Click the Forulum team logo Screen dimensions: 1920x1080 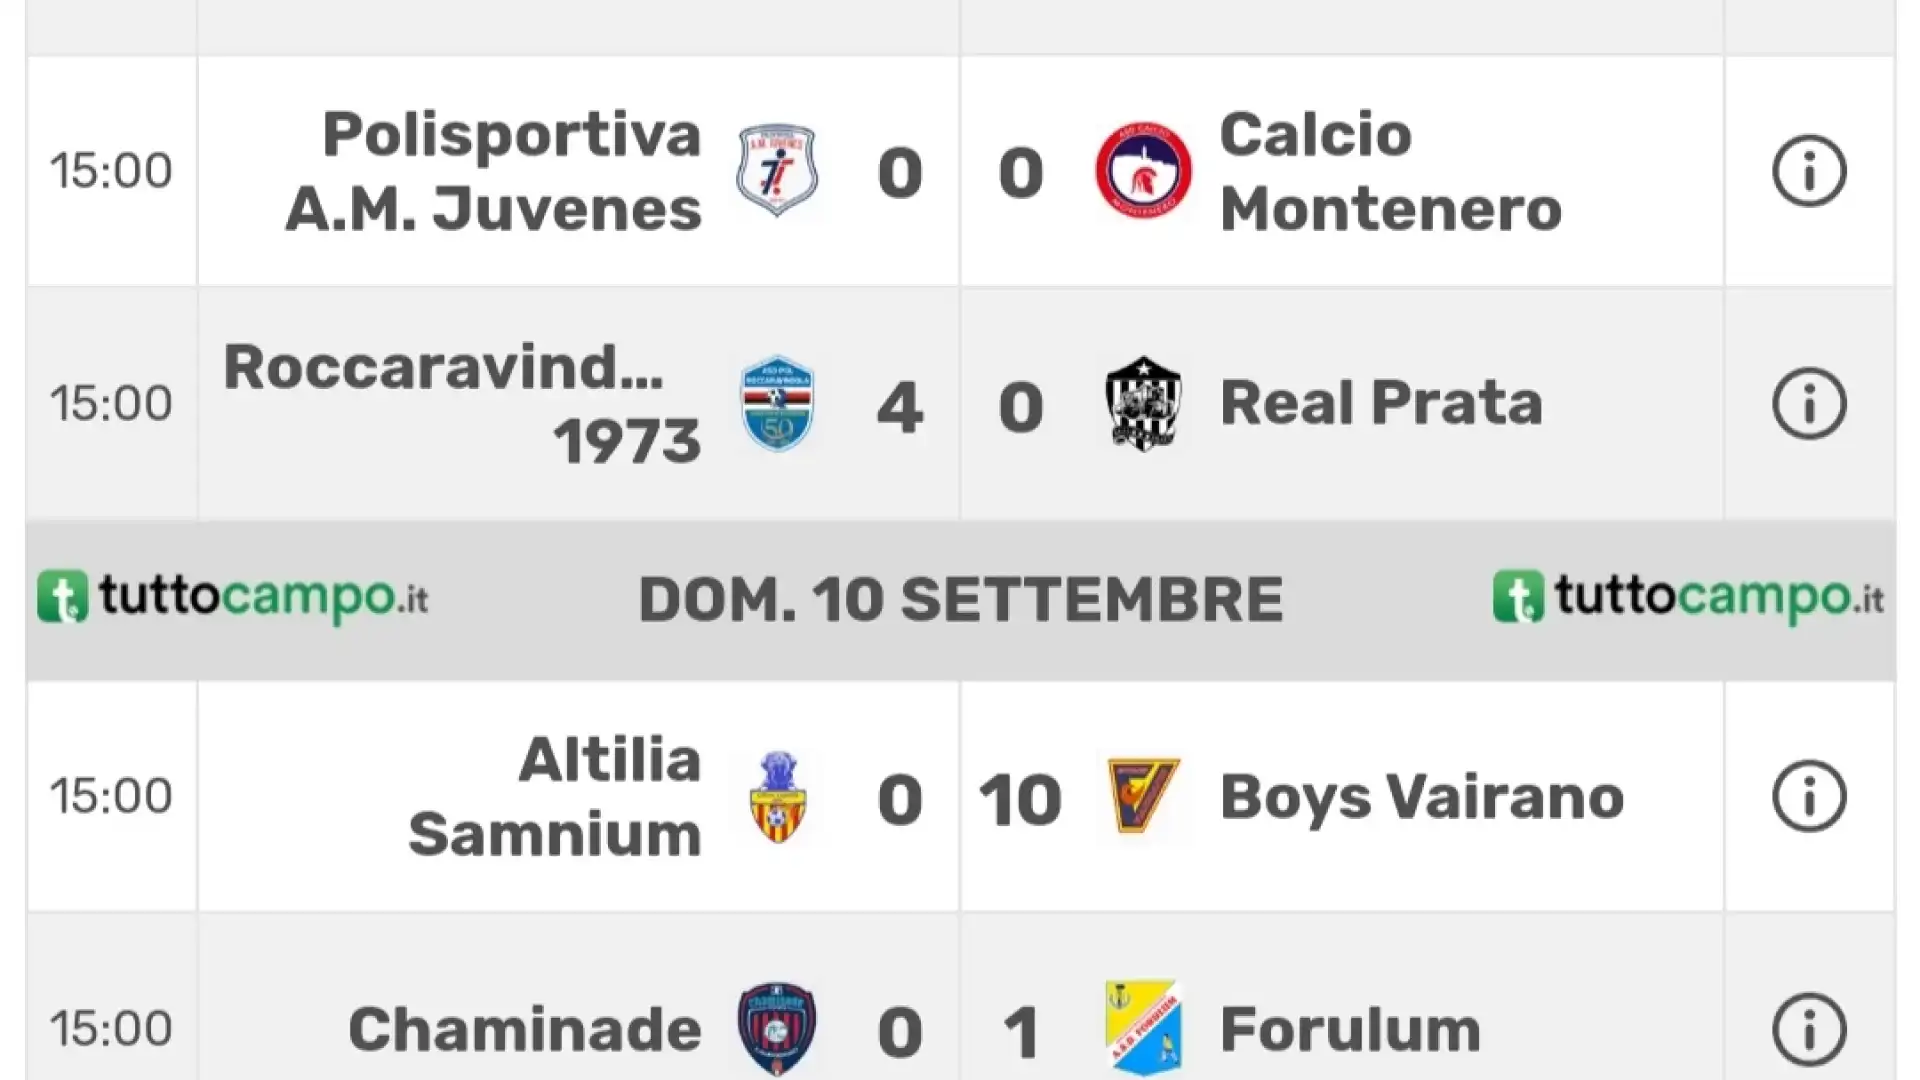(1143, 1029)
